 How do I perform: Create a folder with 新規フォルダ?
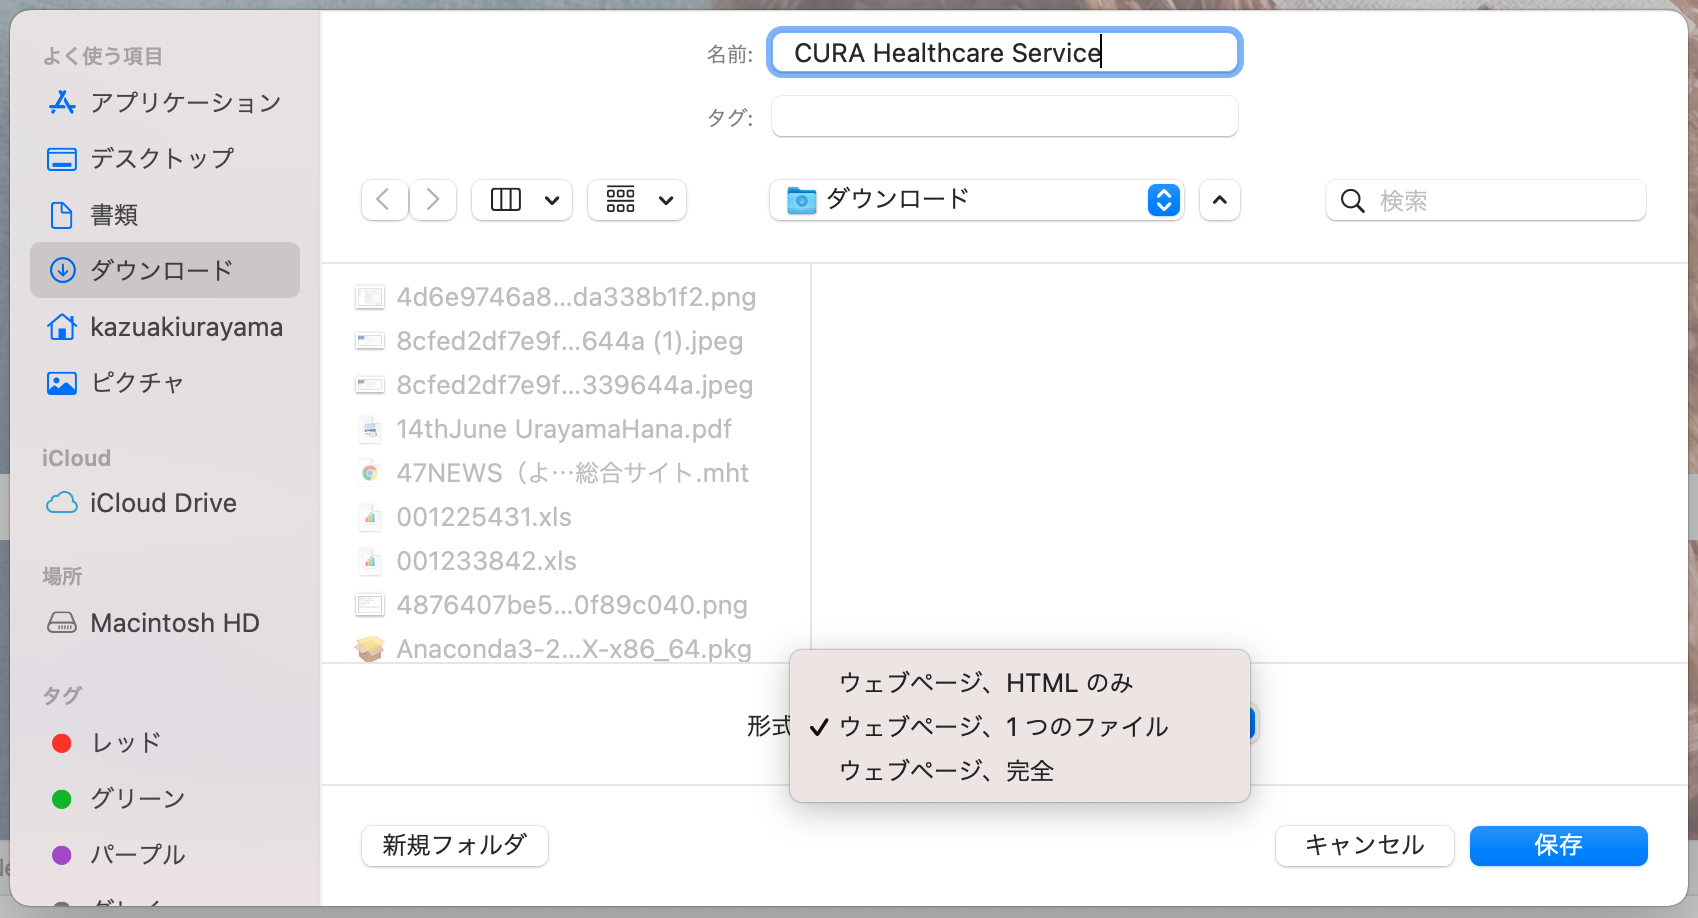[454, 845]
